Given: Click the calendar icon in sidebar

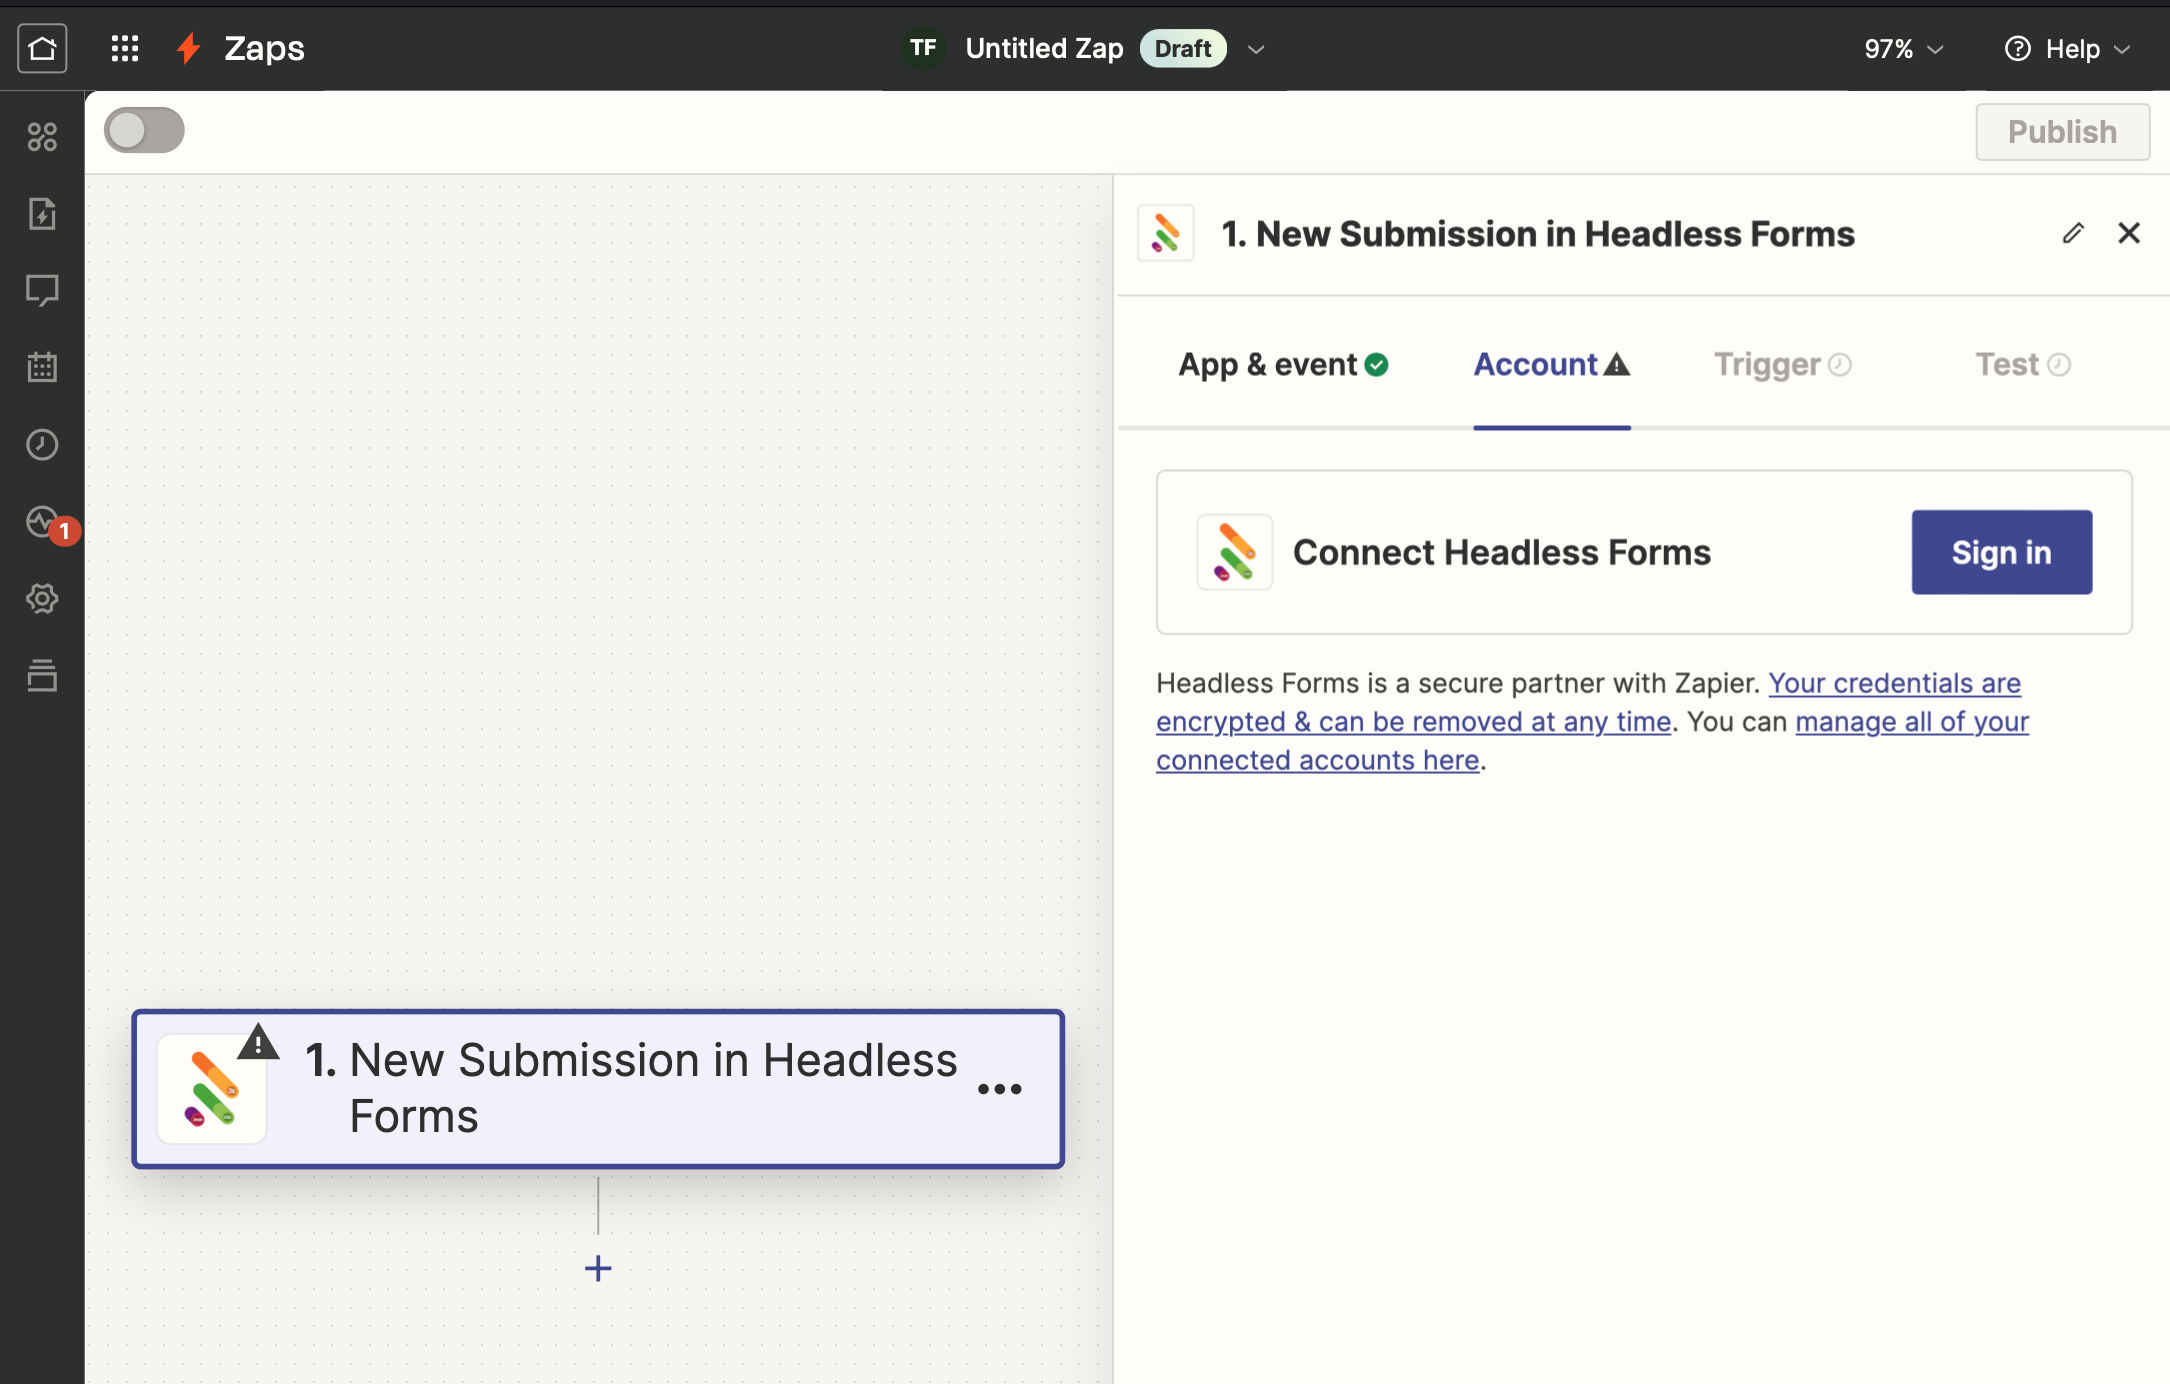Looking at the screenshot, I should point(43,367).
